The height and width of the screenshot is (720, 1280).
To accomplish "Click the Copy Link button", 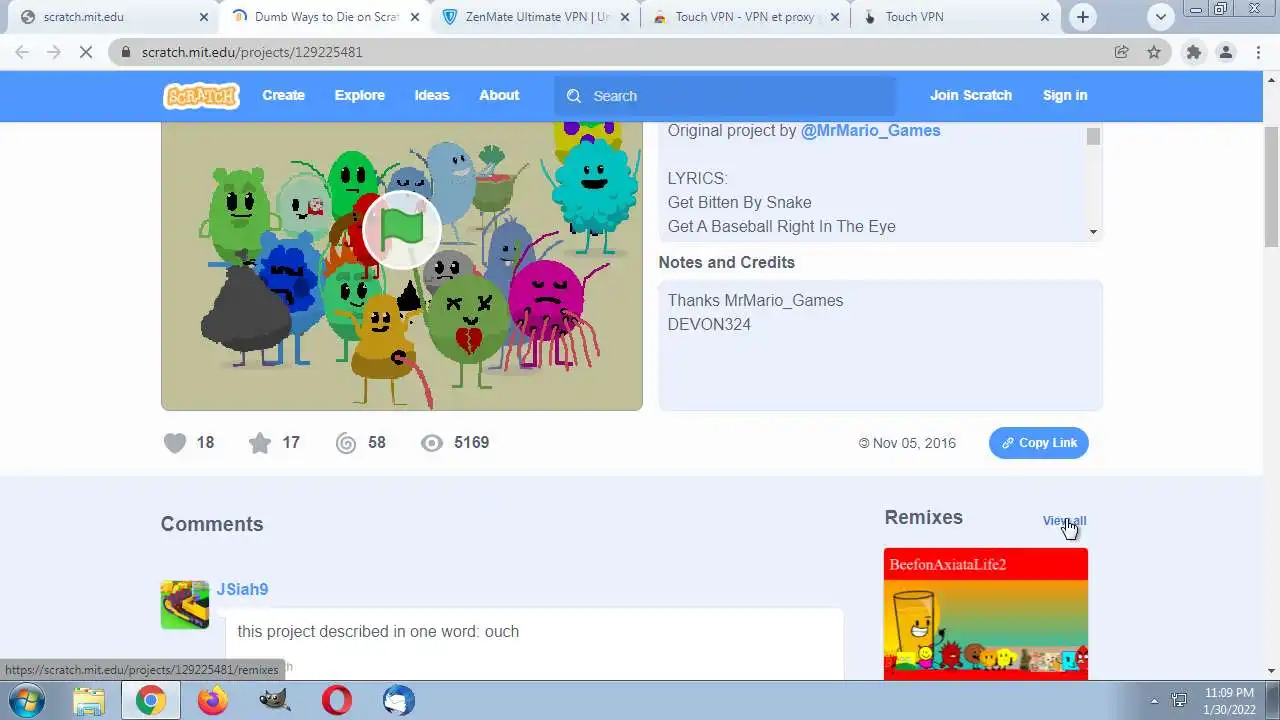I will click(1039, 443).
